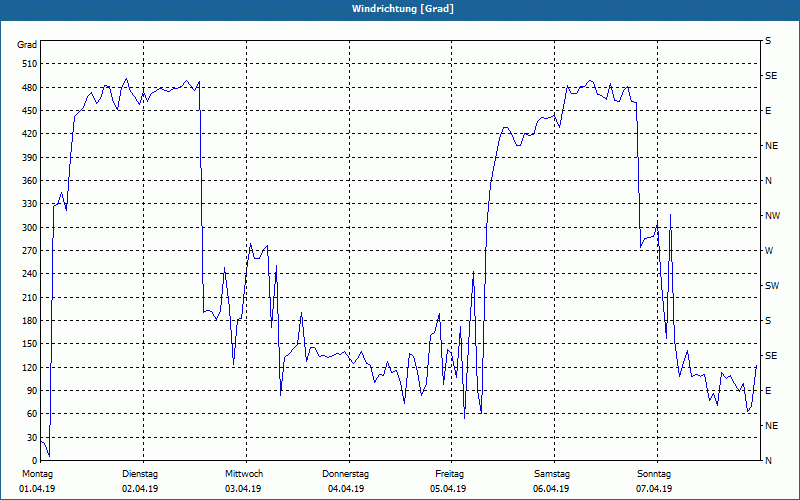The image size is (800, 500).
Task: Select the SW compass label
Action: (x=772, y=286)
